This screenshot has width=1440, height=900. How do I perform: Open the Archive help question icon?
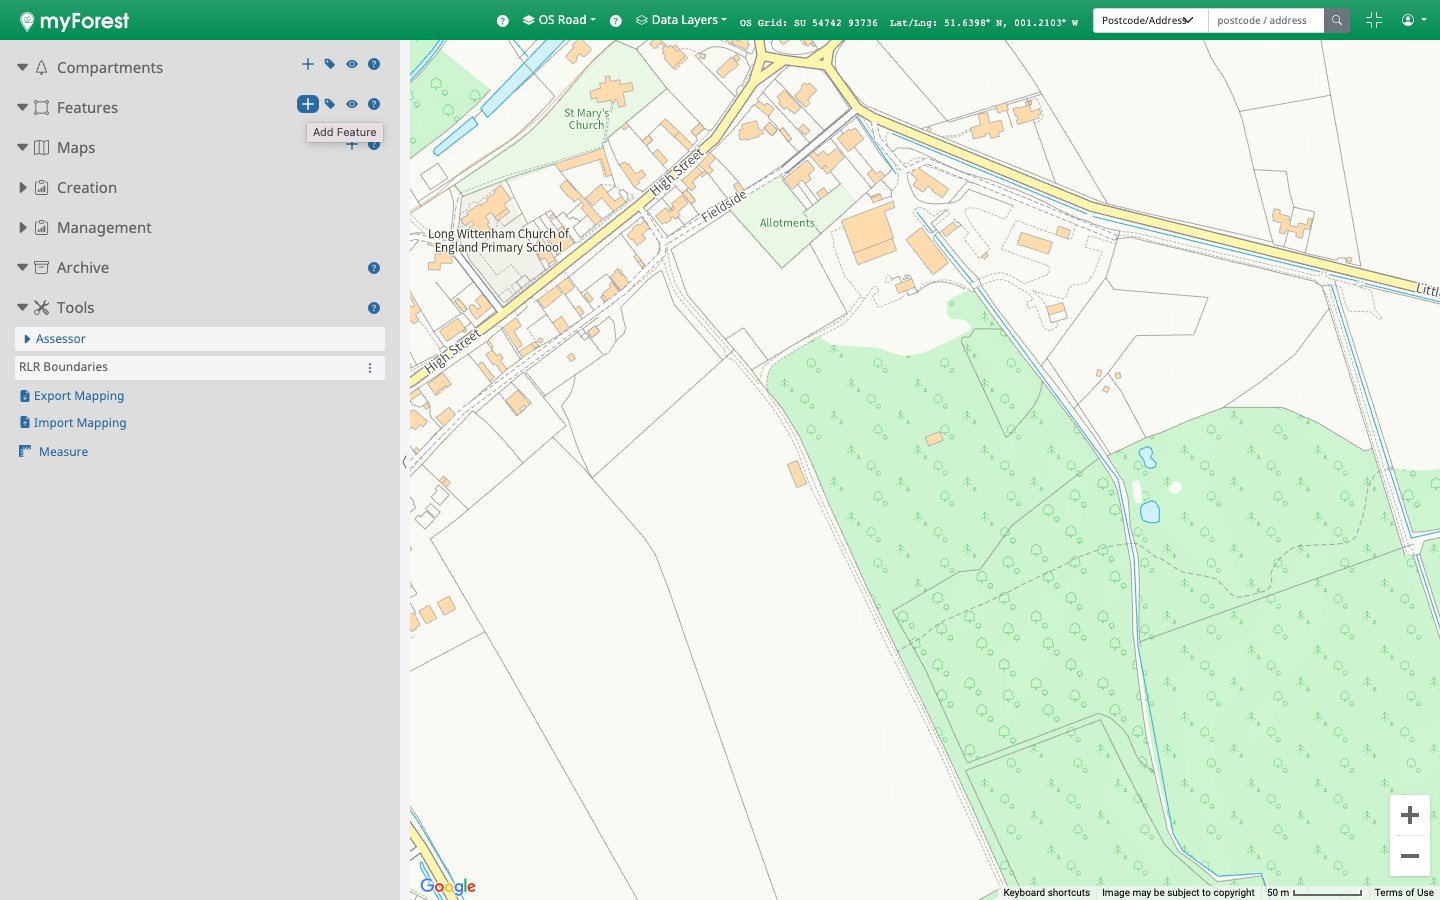(x=374, y=268)
